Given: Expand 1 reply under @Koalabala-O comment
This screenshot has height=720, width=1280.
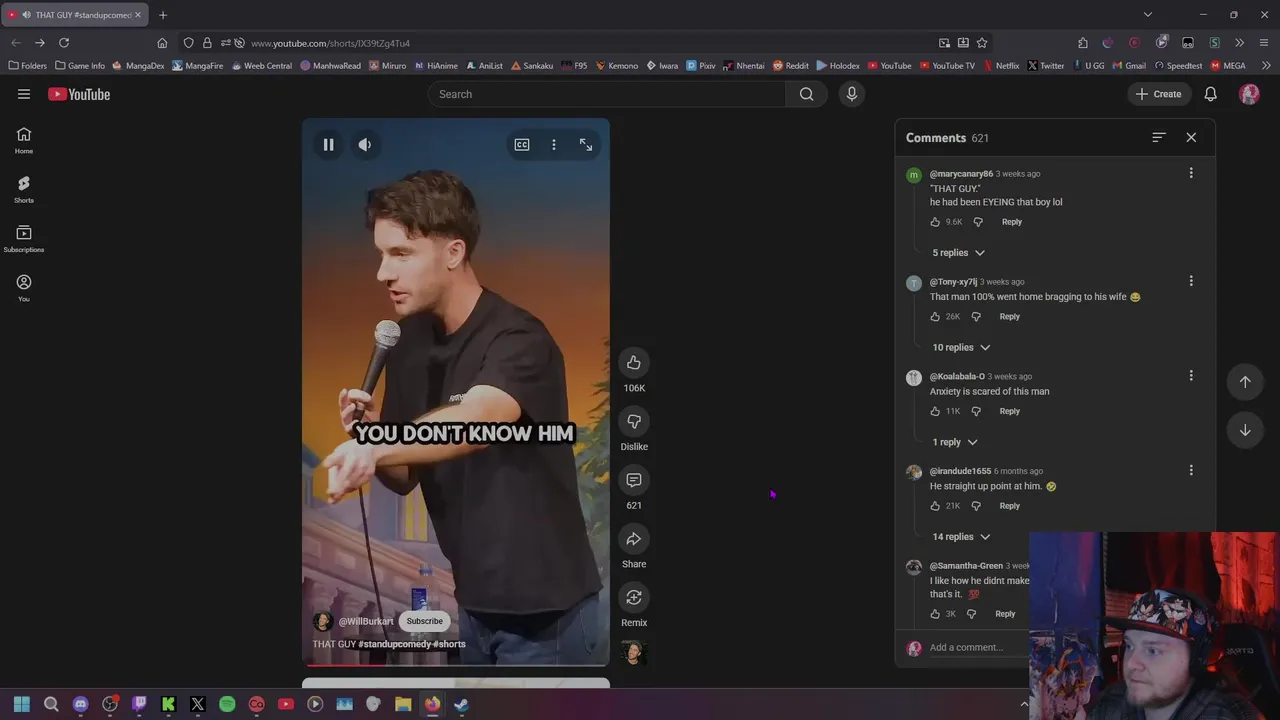Looking at the screenshot, I should [x=955, y=442].
